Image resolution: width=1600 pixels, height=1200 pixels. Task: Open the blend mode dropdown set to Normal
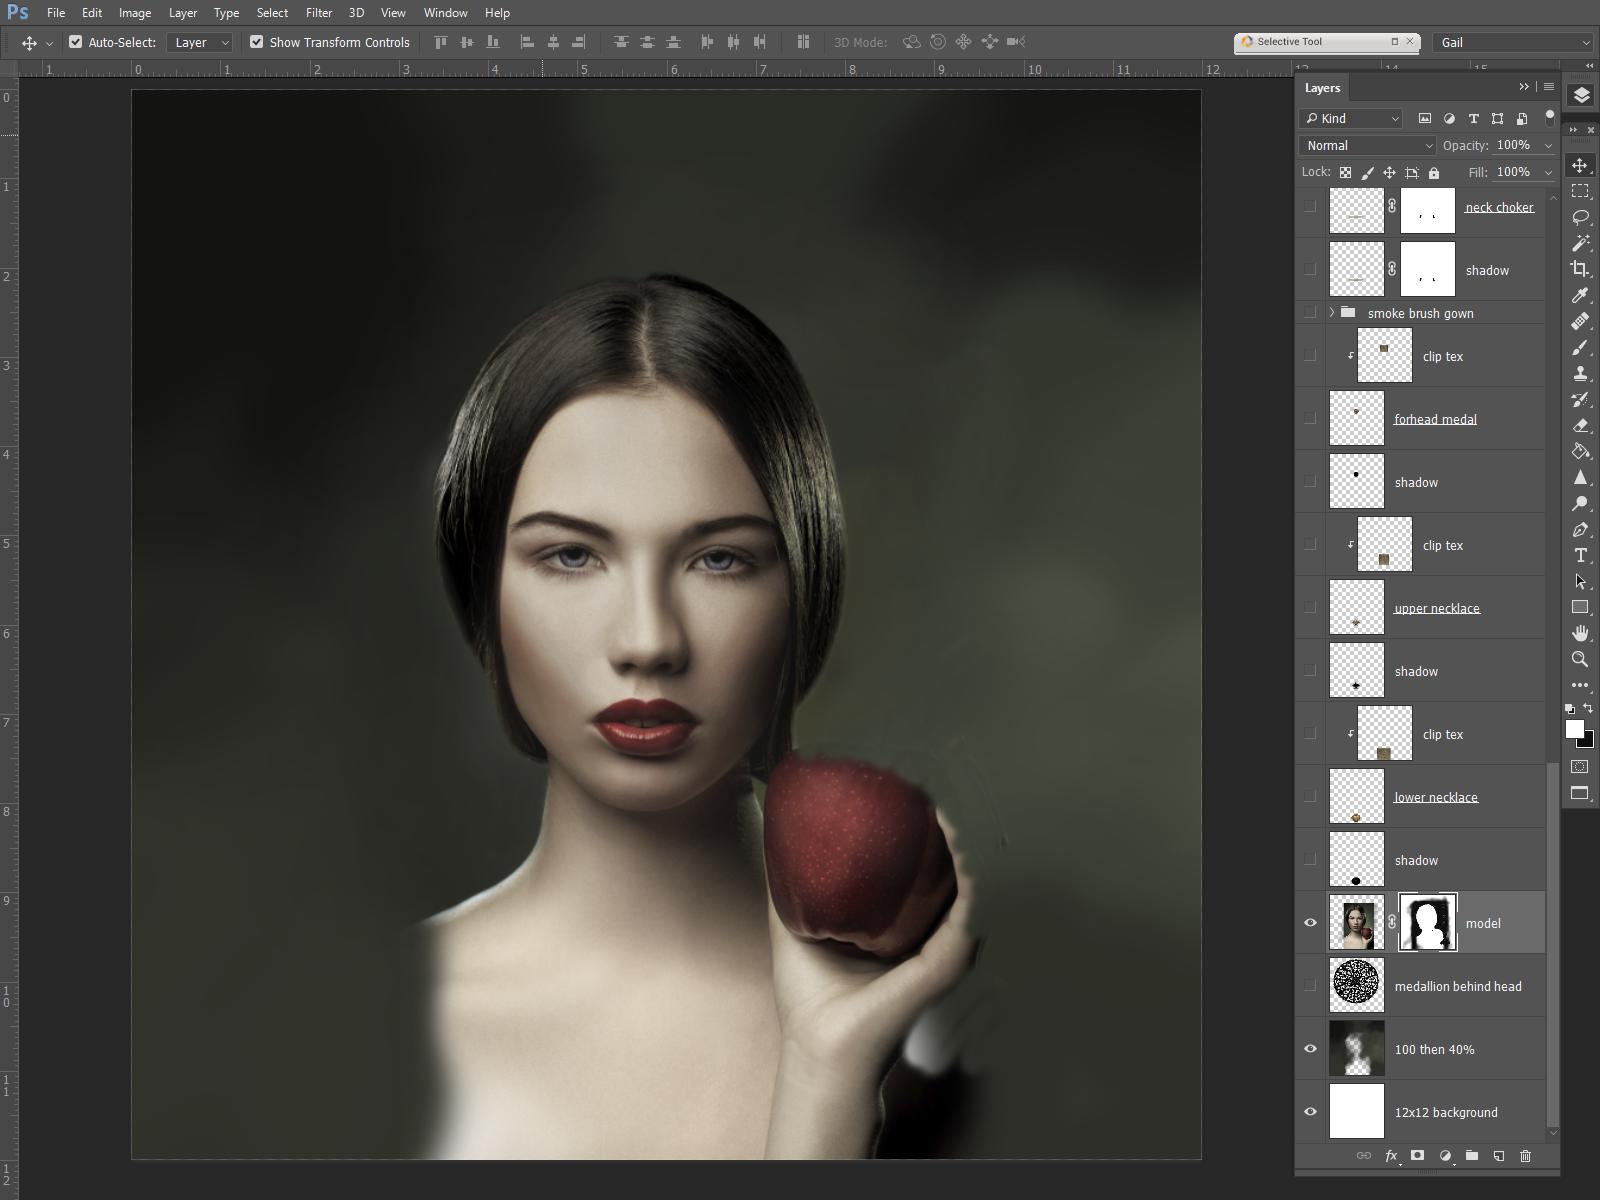click(1365, 145)
